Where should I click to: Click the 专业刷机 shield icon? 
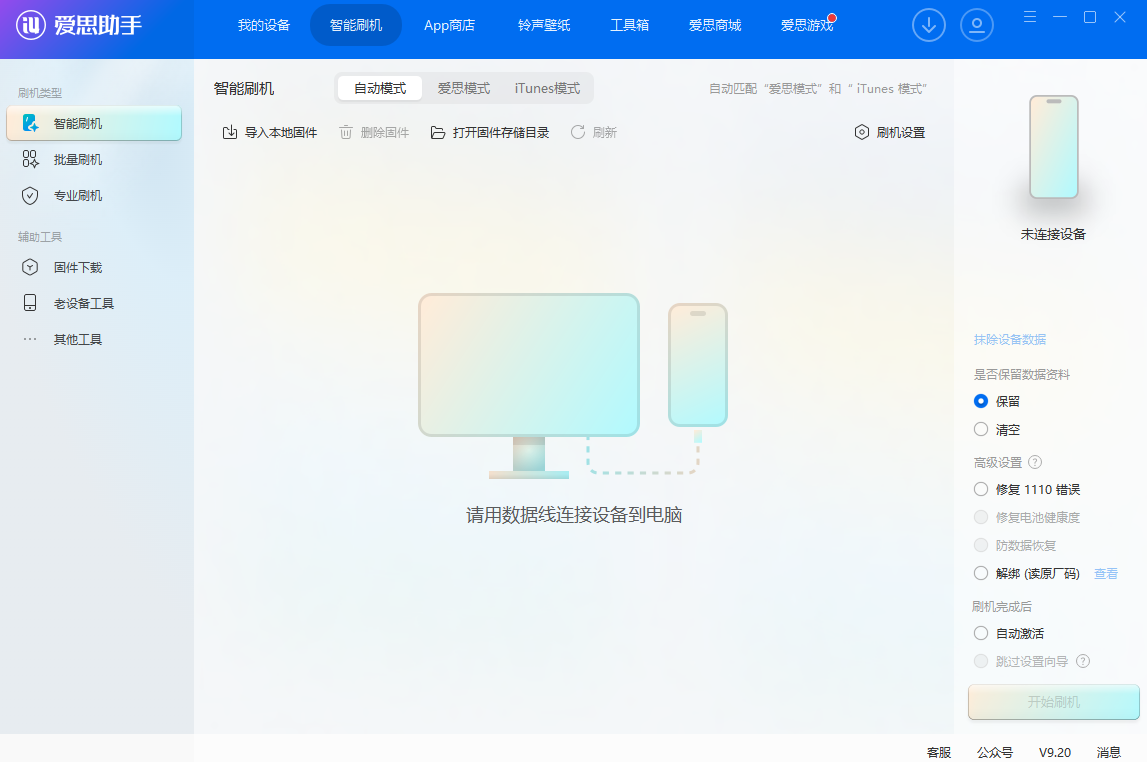tap(30, 195)
